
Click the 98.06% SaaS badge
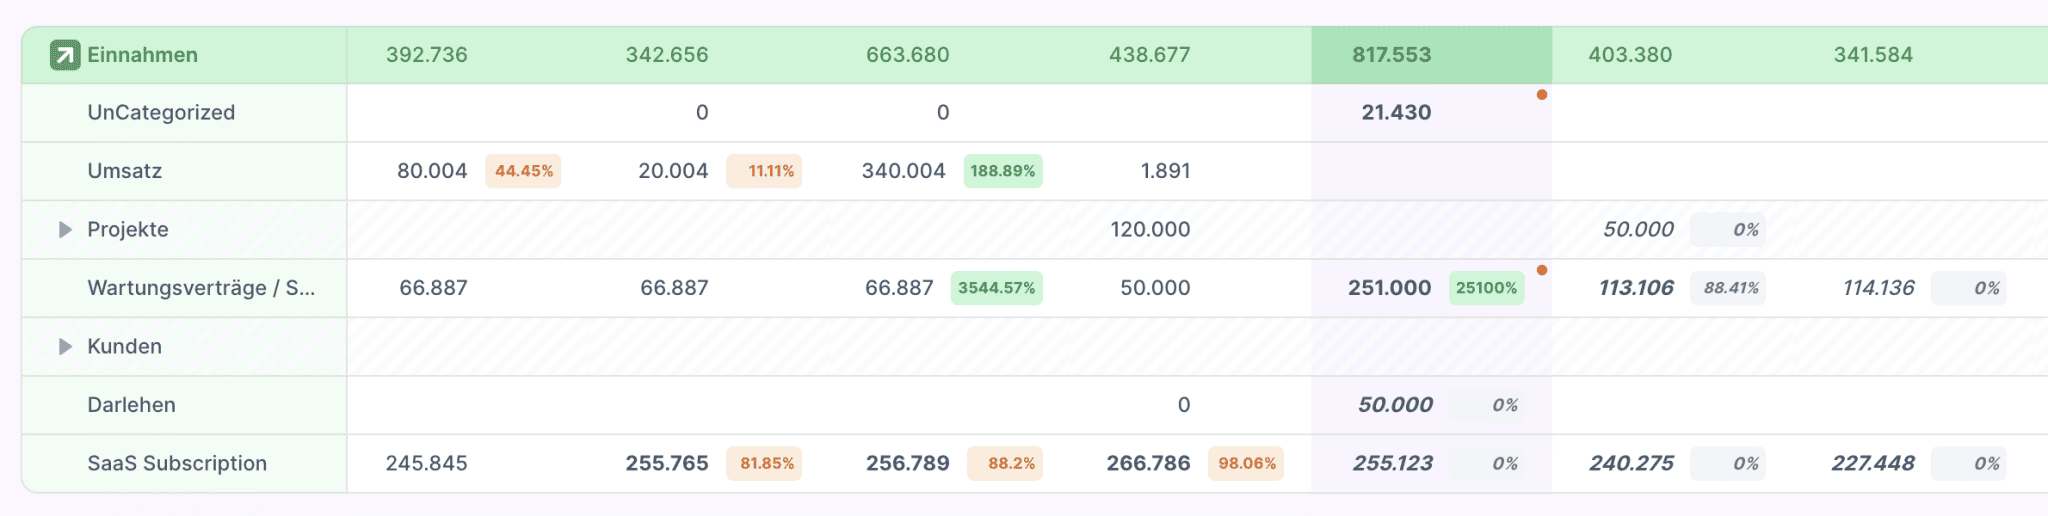click(x=1246, y=464)
